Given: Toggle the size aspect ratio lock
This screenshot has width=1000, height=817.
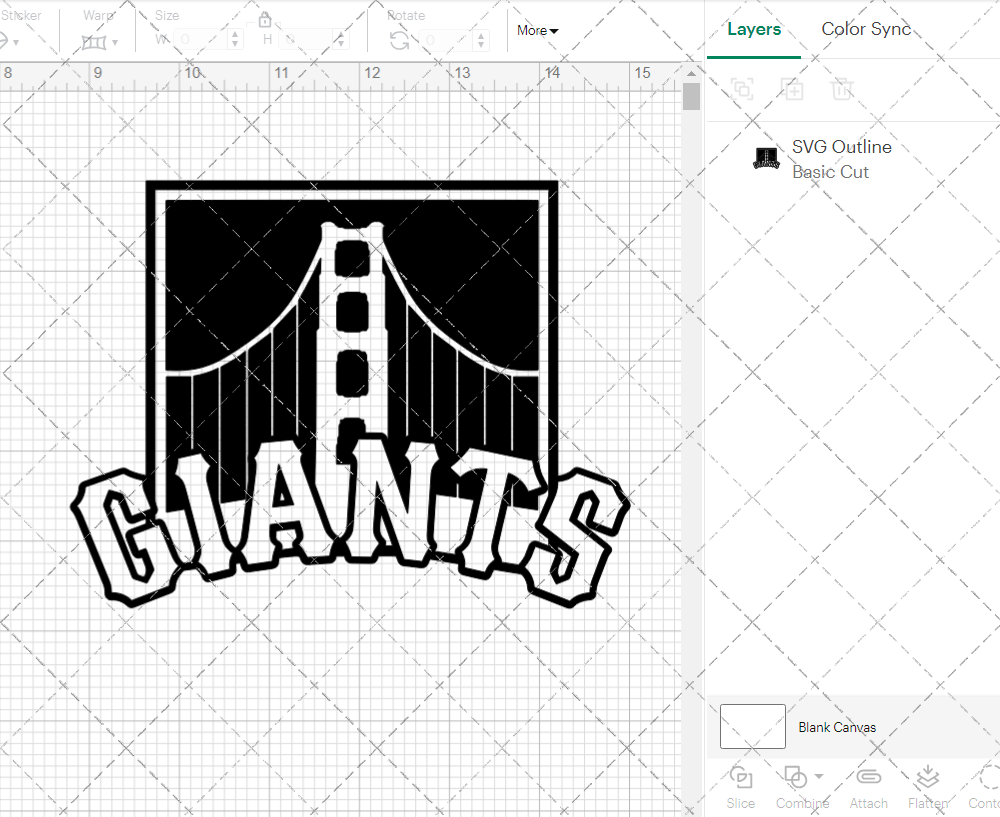Looking at the screenshot, I should pyautogui.click(x=265, y=21).
